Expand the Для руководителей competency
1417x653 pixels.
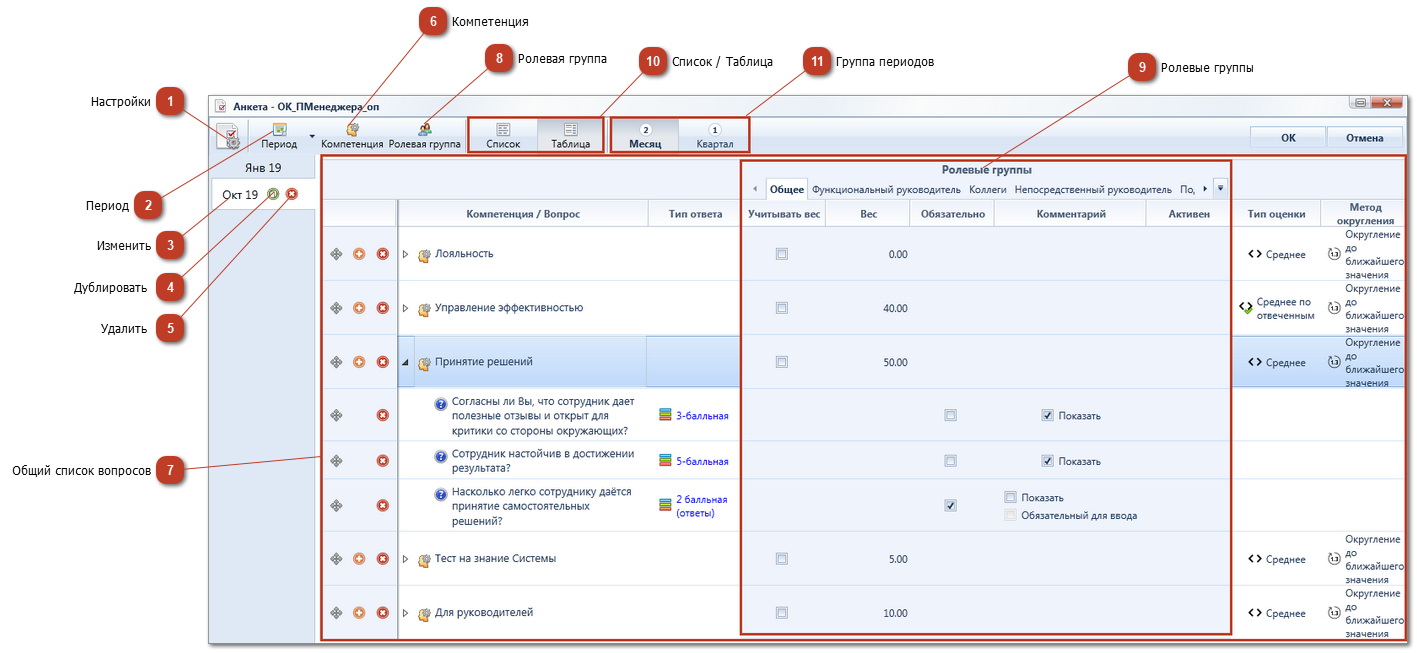(406, 613)
